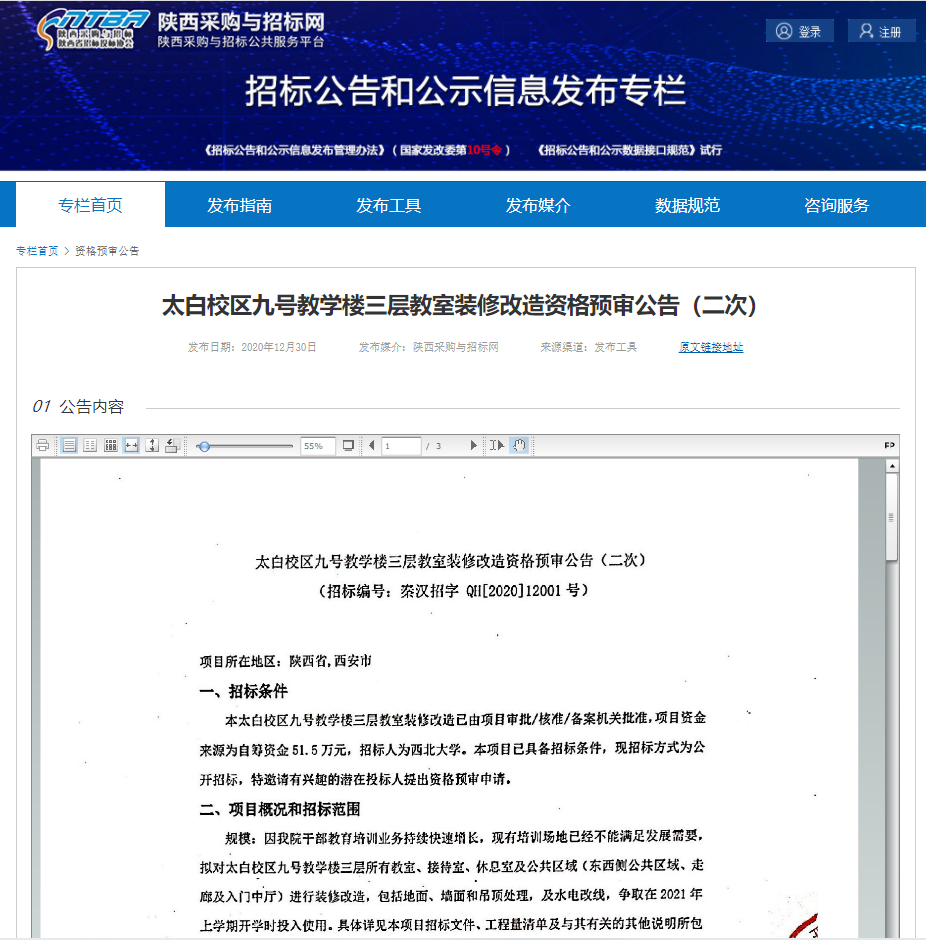Fit PDF page to height
Viewport: 926px width, 940px height.
pos(152,446)
